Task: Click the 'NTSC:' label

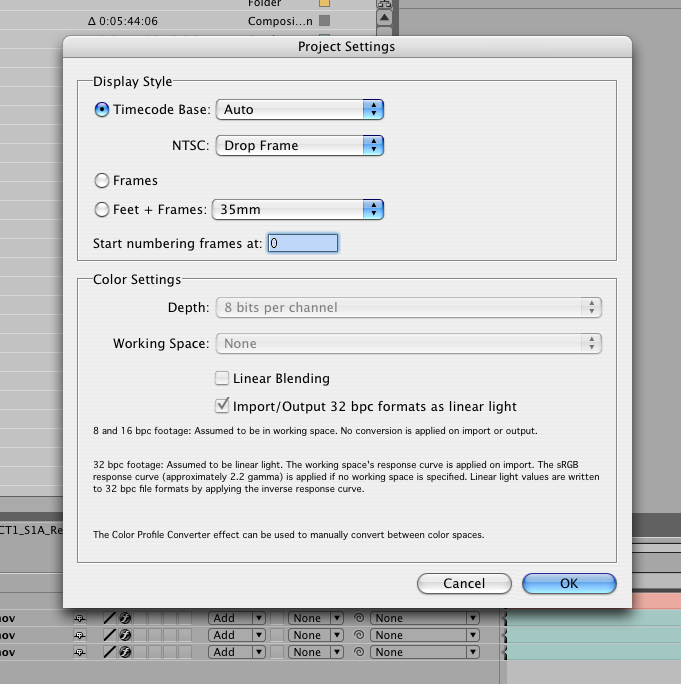Action: pyautogui.click(x=191, y=145)
